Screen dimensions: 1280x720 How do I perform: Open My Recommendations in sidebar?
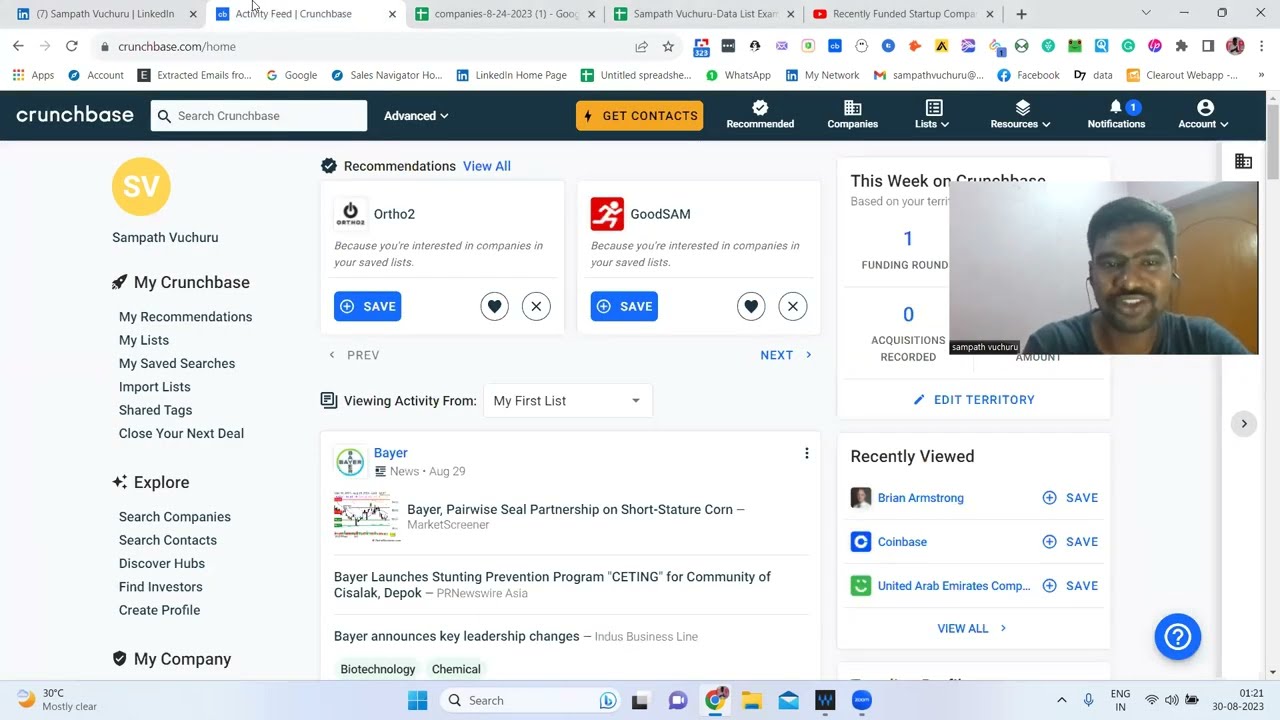click(x=185, y=317)
